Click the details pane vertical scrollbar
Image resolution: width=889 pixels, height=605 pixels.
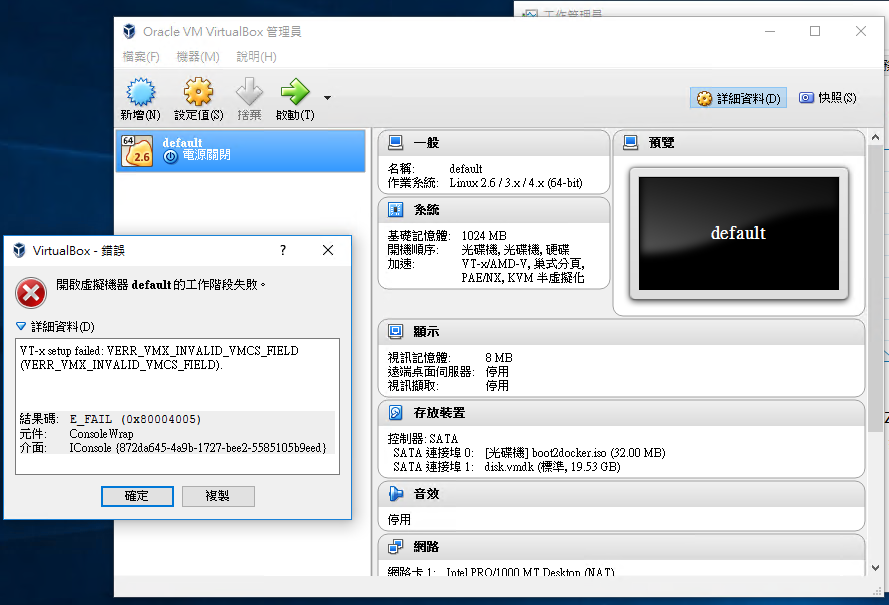pyautogui.click(x=875, y=300)
